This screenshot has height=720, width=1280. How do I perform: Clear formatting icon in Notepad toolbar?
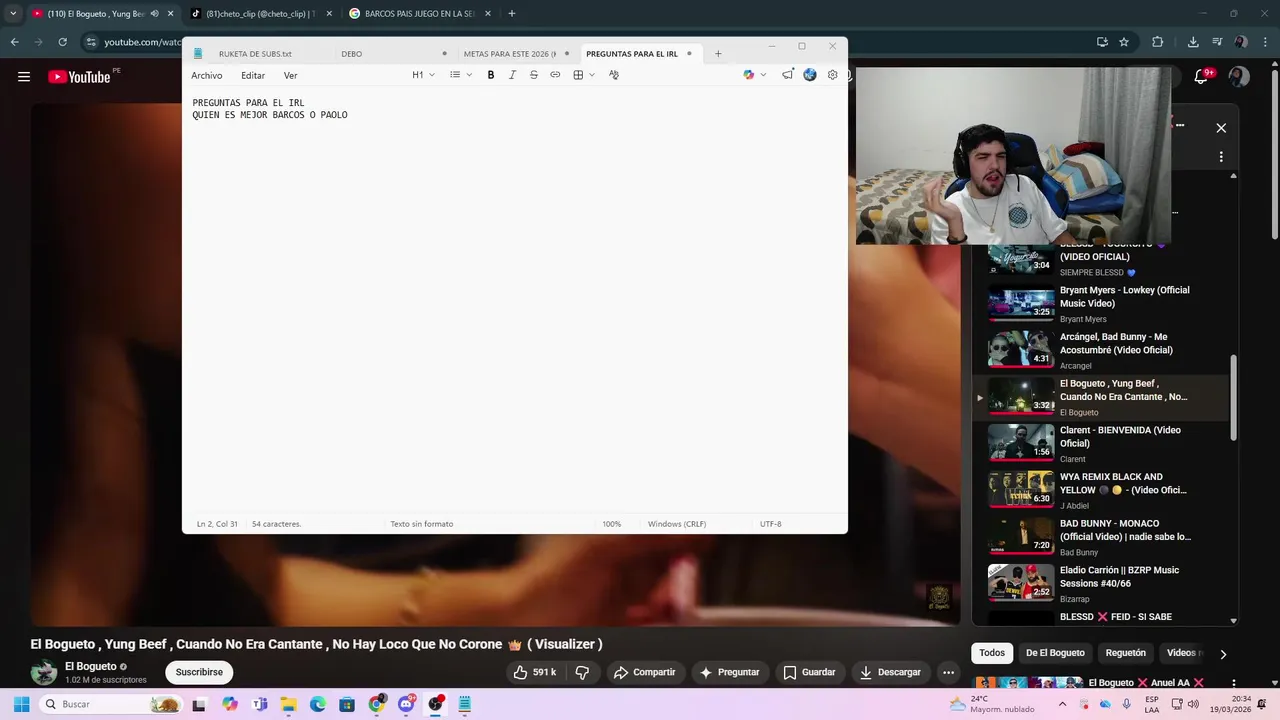click(x=614, y=75)
